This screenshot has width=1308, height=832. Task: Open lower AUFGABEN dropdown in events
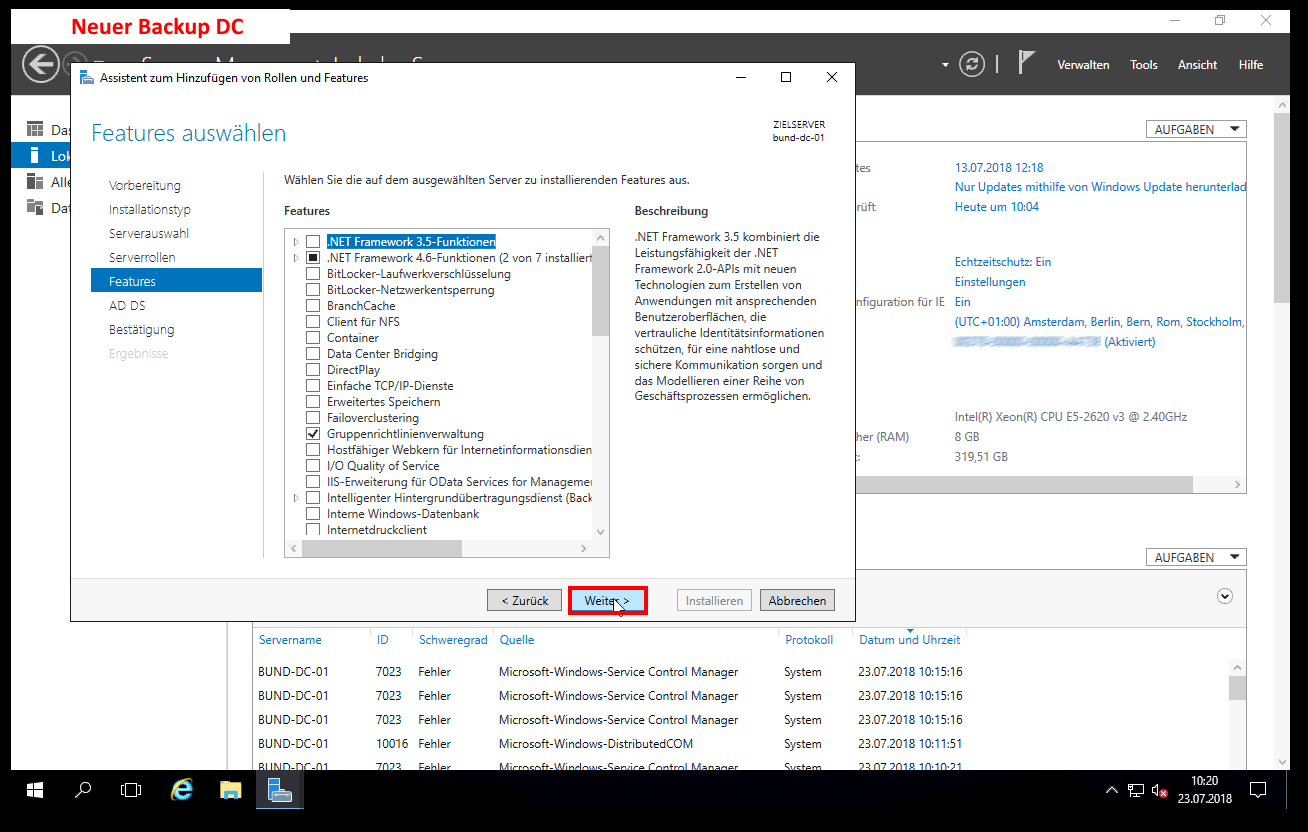click(1196, 557)
